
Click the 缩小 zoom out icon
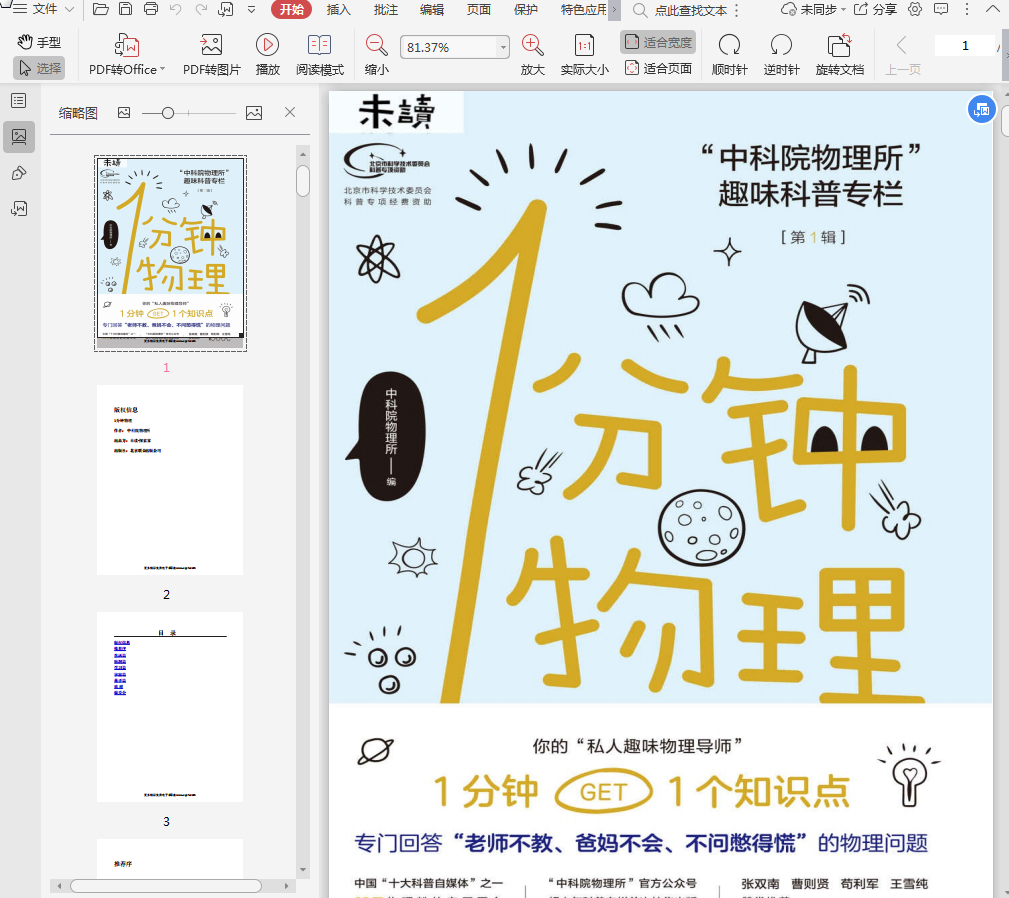click(376, 55)
